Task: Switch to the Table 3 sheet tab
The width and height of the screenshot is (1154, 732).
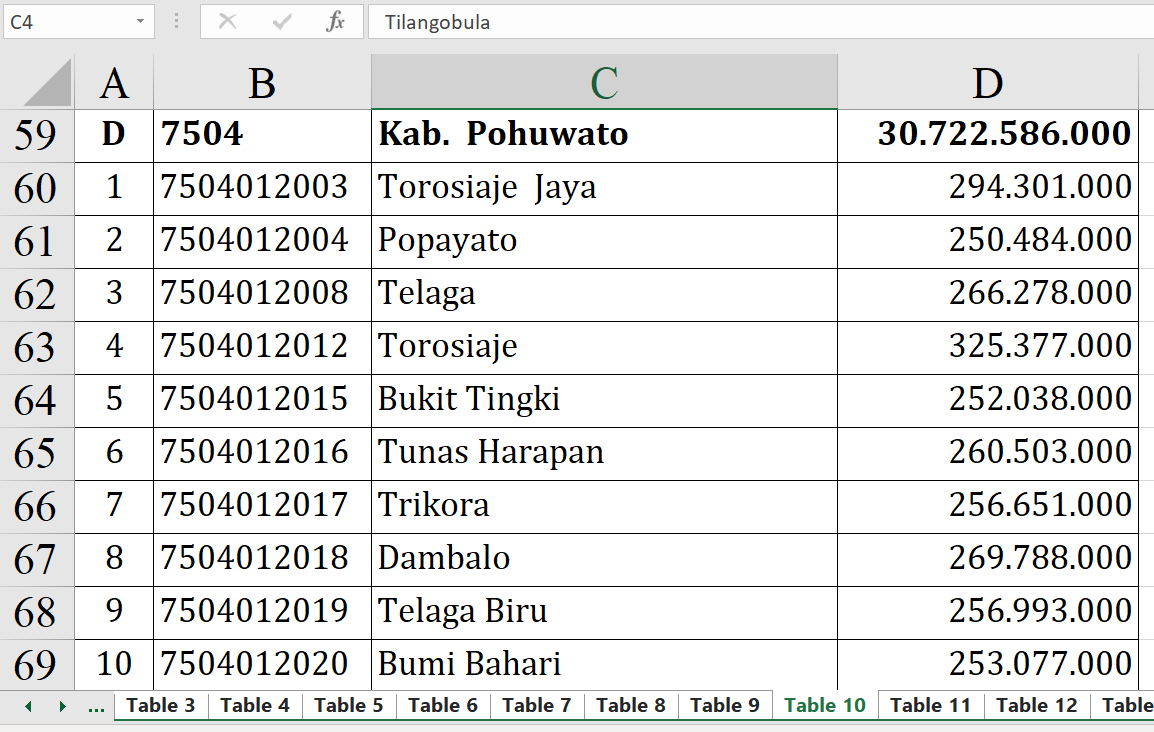Action: click(x=160, y=705)
